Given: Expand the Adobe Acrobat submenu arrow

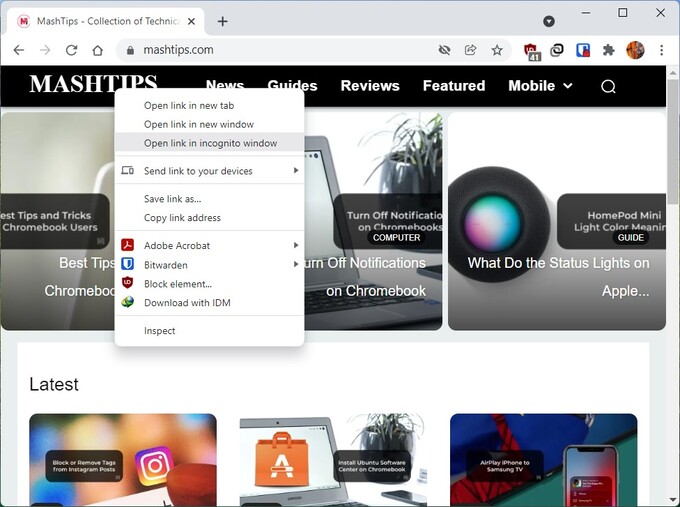Looking at the screenshot, I should tap(296, 245).
